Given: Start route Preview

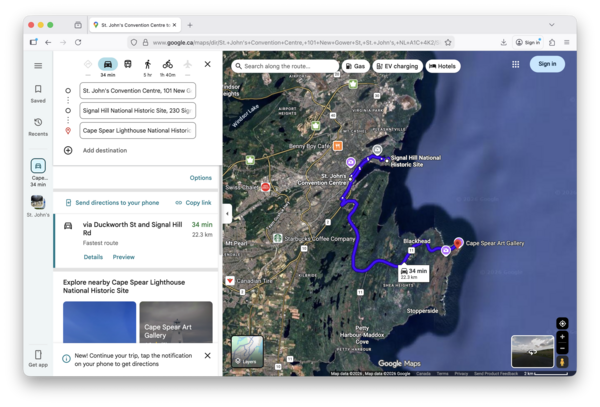Looking at the screenshot, I should 124,257.
